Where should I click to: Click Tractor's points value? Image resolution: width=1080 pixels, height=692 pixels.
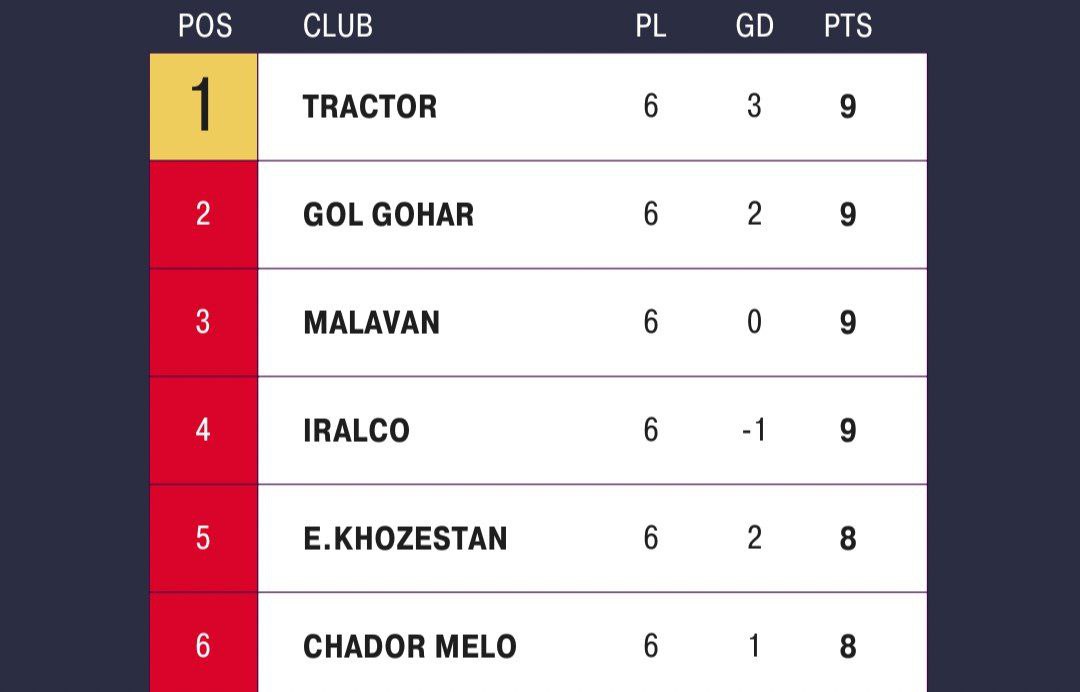(x=848, y=107)
